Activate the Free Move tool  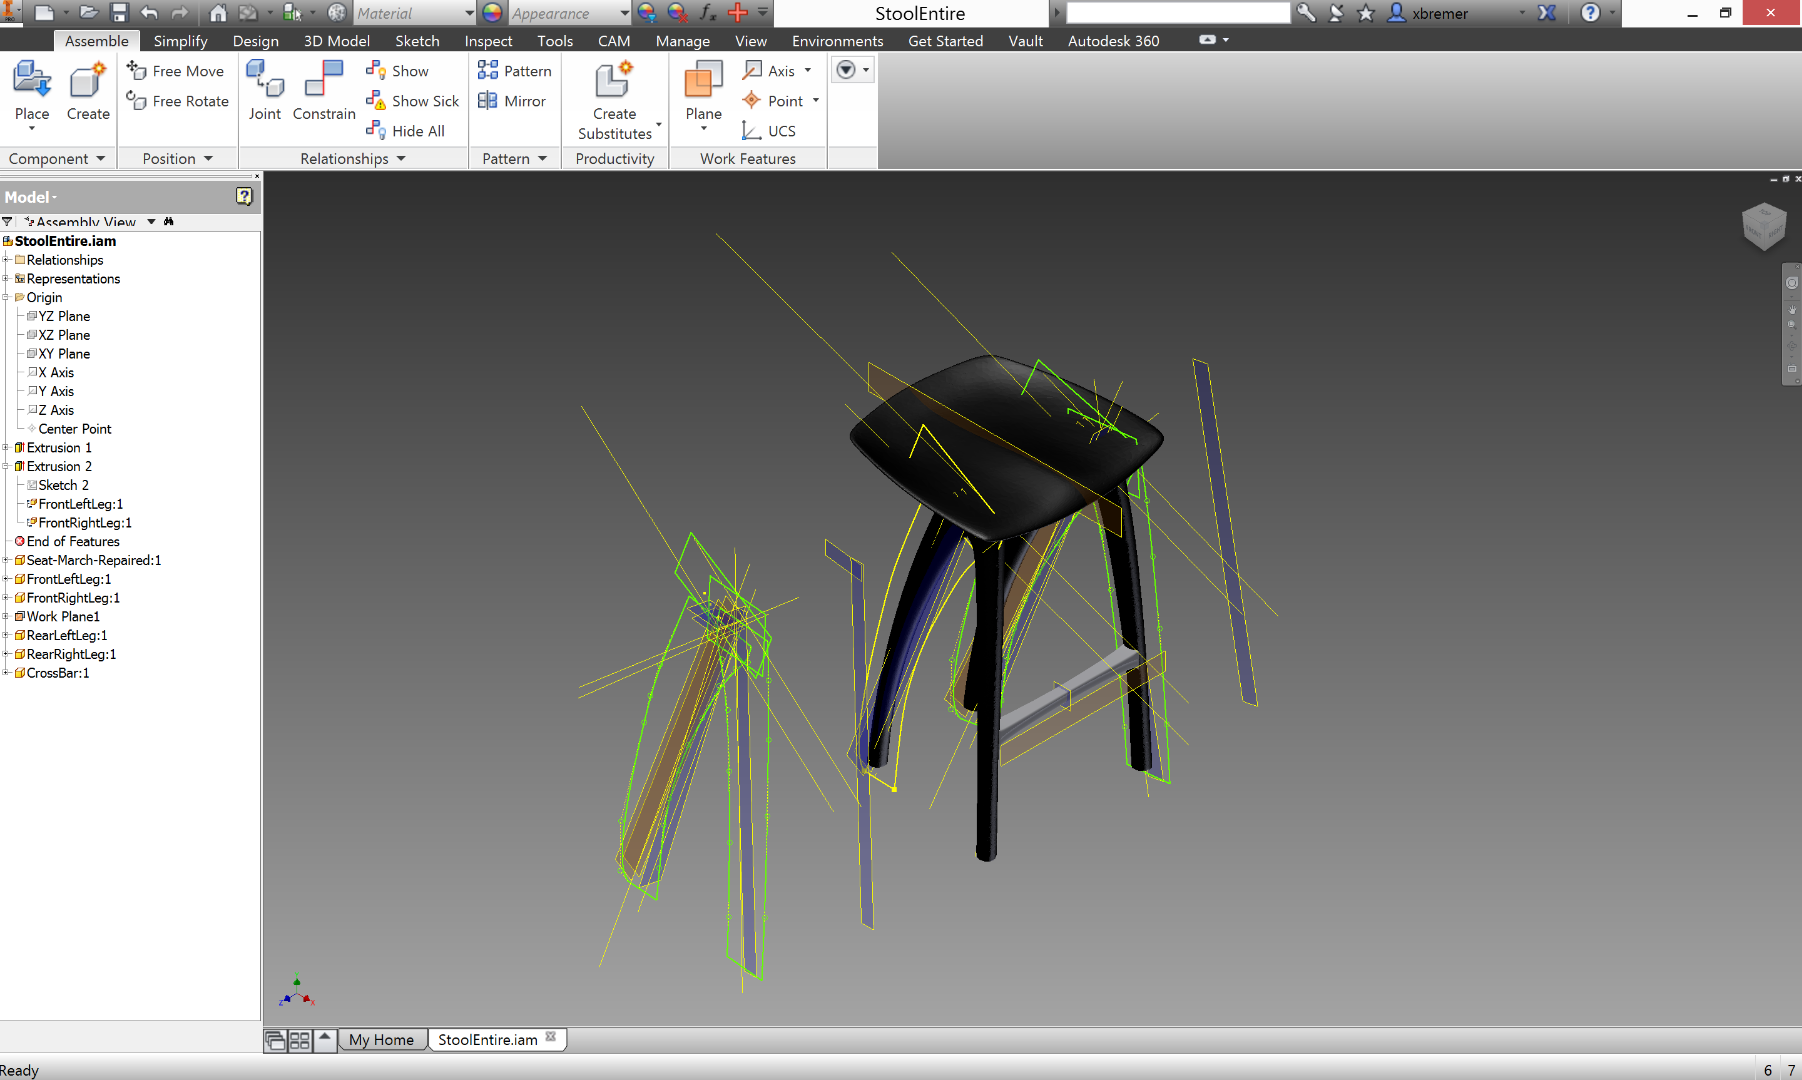click(176, 71)
